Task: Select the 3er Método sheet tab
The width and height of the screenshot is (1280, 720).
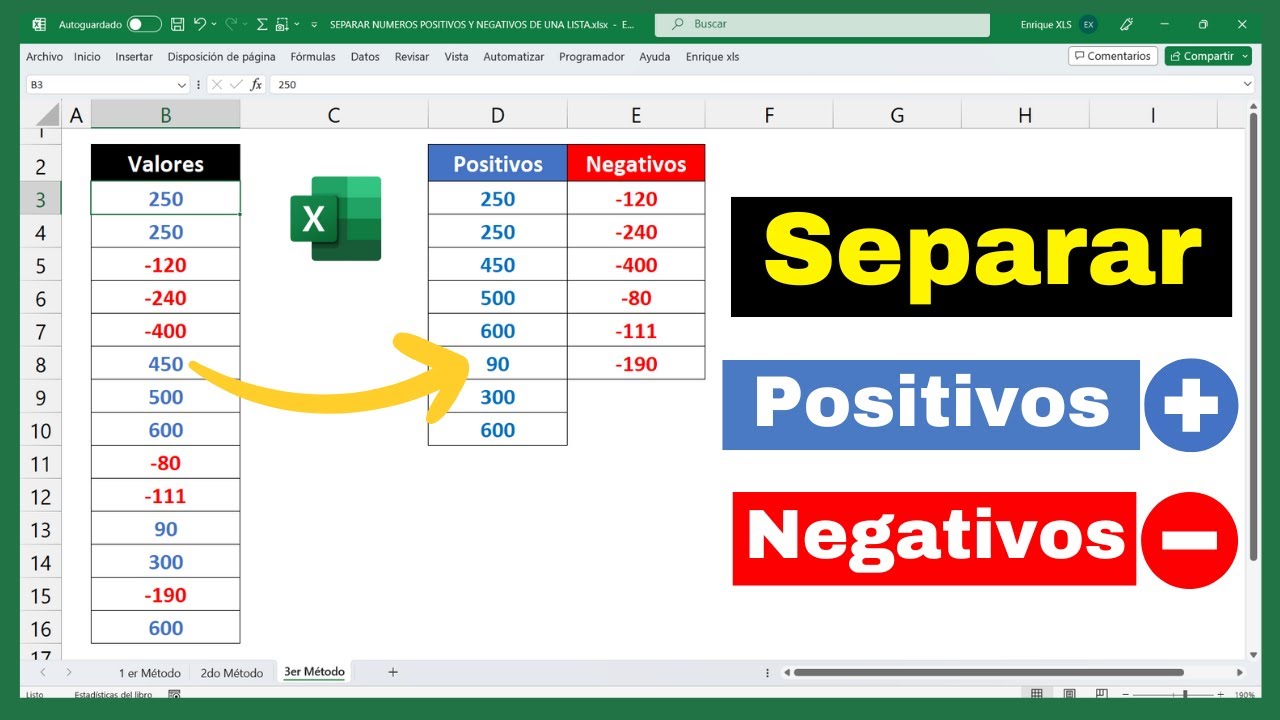Action: (x=314, y=673)
